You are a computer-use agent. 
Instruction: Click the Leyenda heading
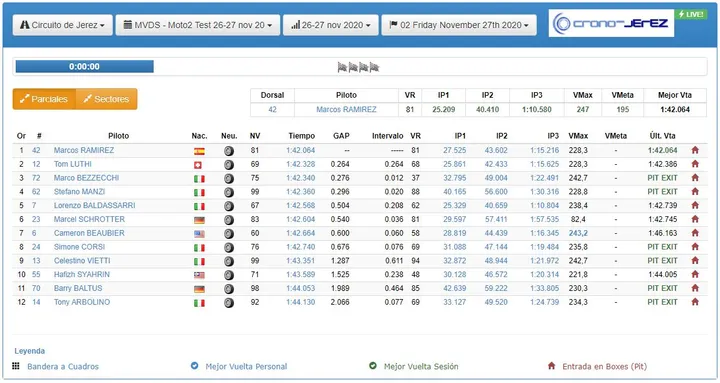[29, 351]
